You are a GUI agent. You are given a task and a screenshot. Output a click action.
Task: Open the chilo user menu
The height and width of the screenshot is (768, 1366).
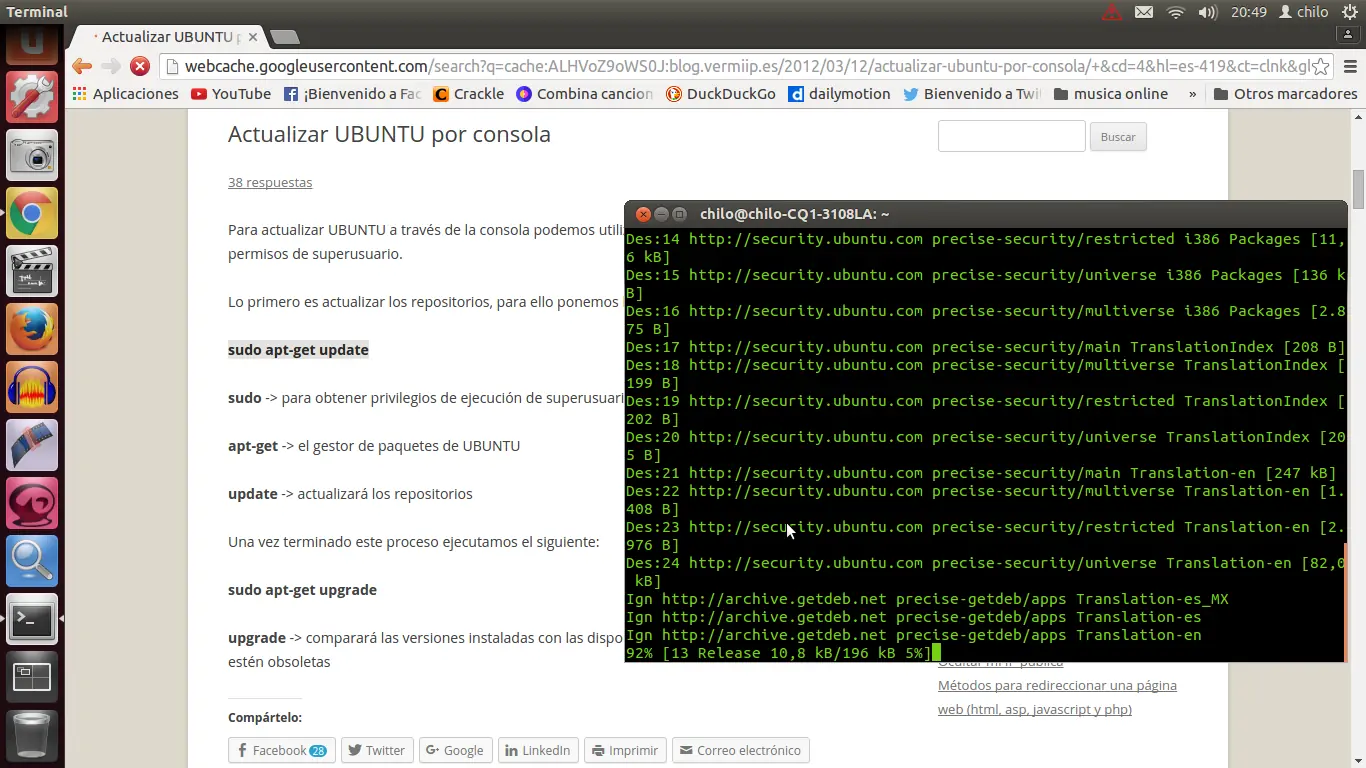pos(1303,12)
